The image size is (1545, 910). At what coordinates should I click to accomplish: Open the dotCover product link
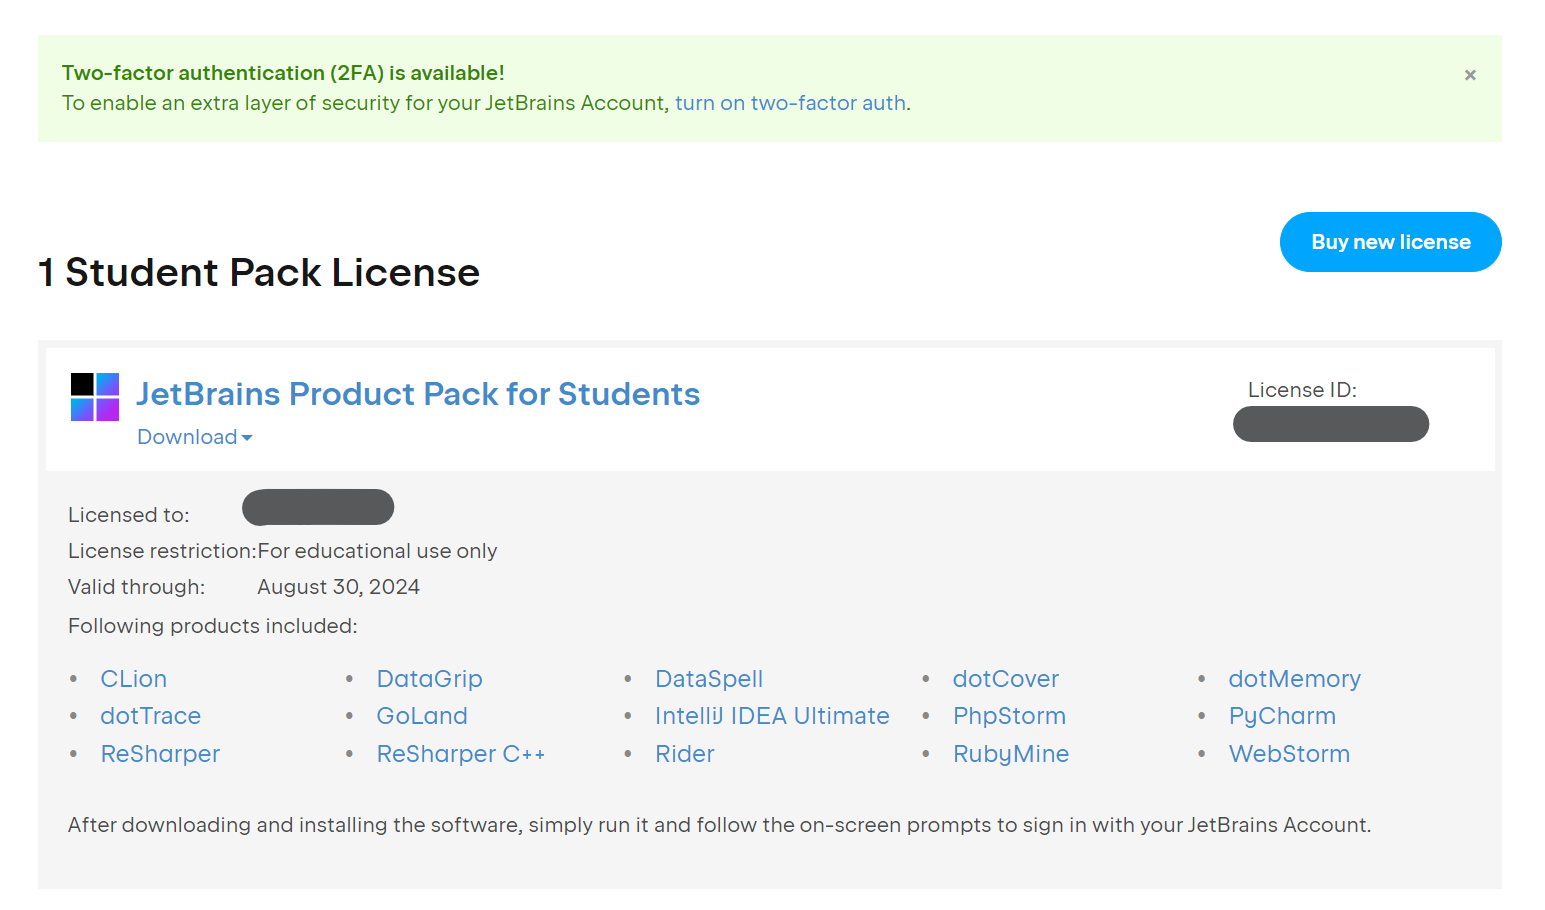click(1005, 679)
